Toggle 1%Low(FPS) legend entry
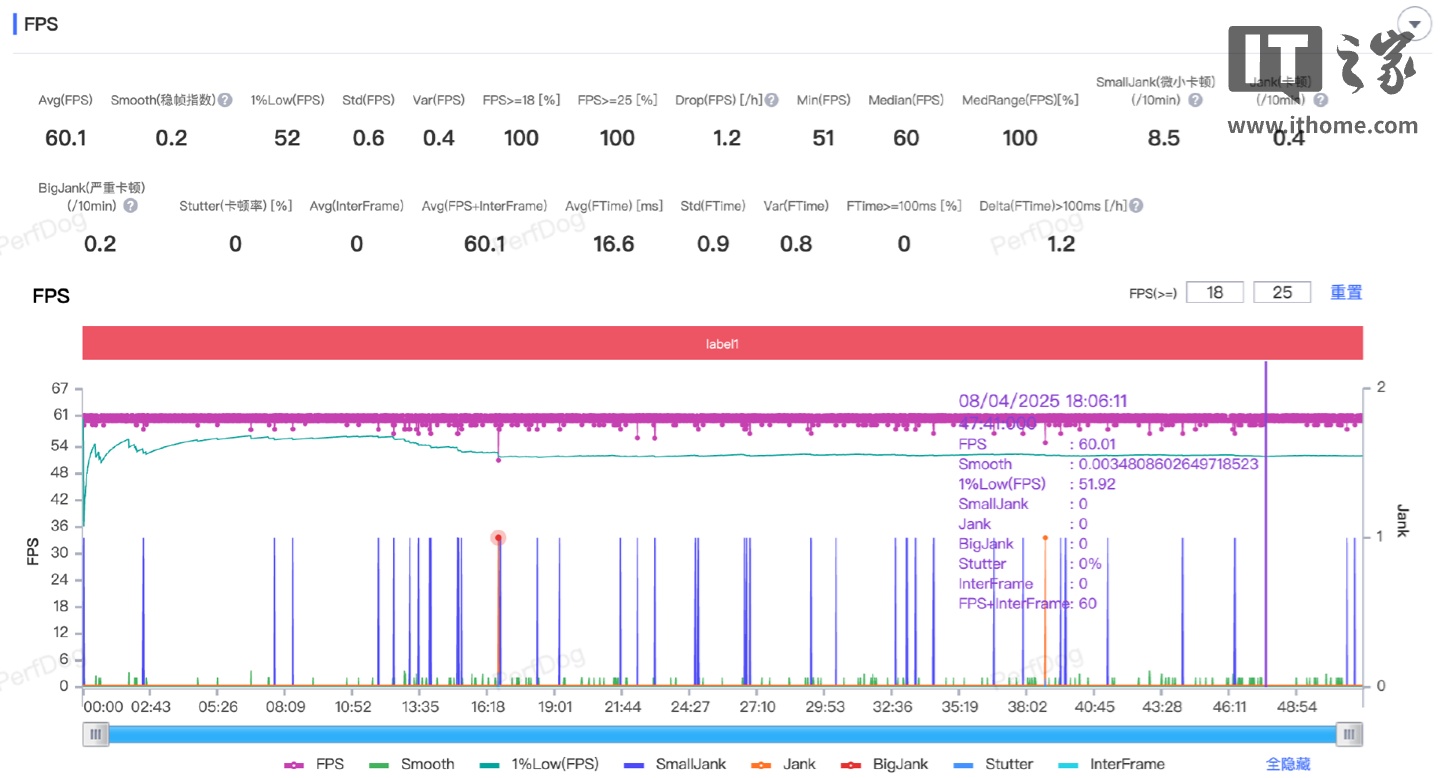 [x=540, y=764]
